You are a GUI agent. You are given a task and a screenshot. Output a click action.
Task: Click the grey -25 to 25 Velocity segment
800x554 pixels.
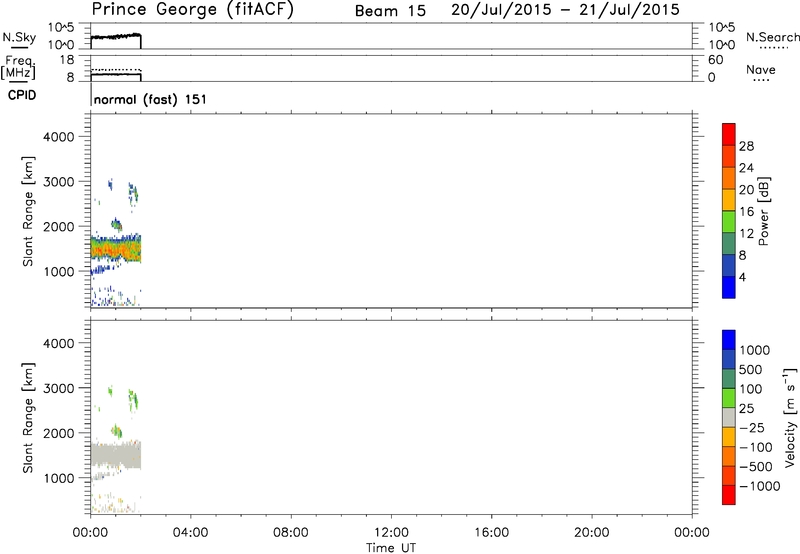pyautogui.click(x=729, y=417)
